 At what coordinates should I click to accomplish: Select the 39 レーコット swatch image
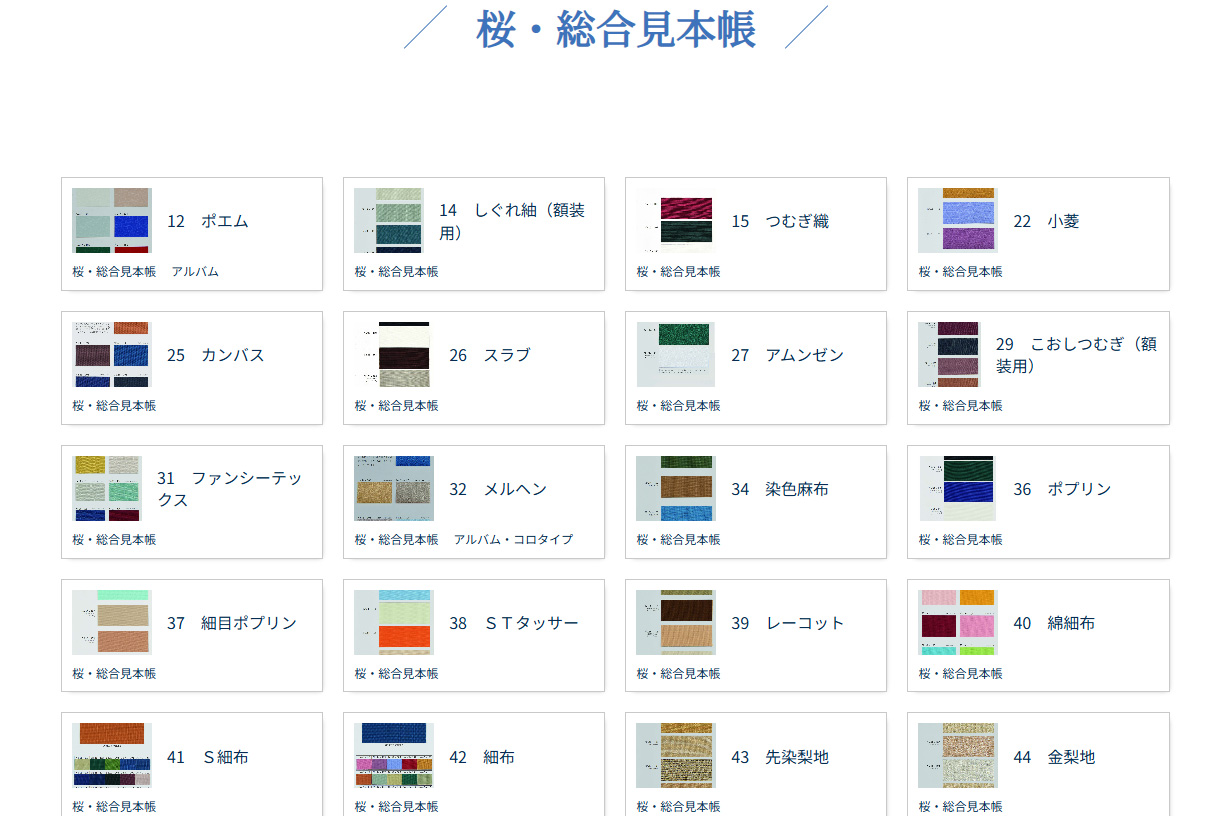point(676,622)
